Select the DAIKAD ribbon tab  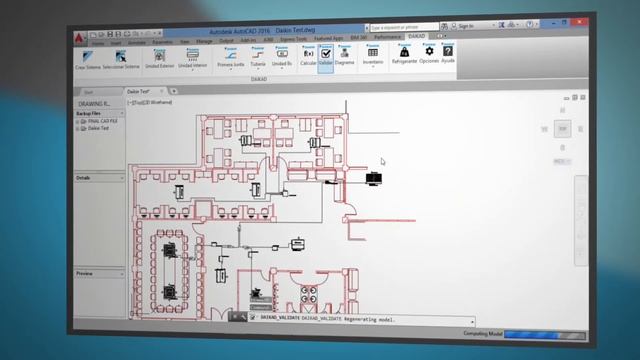point(417,36)
